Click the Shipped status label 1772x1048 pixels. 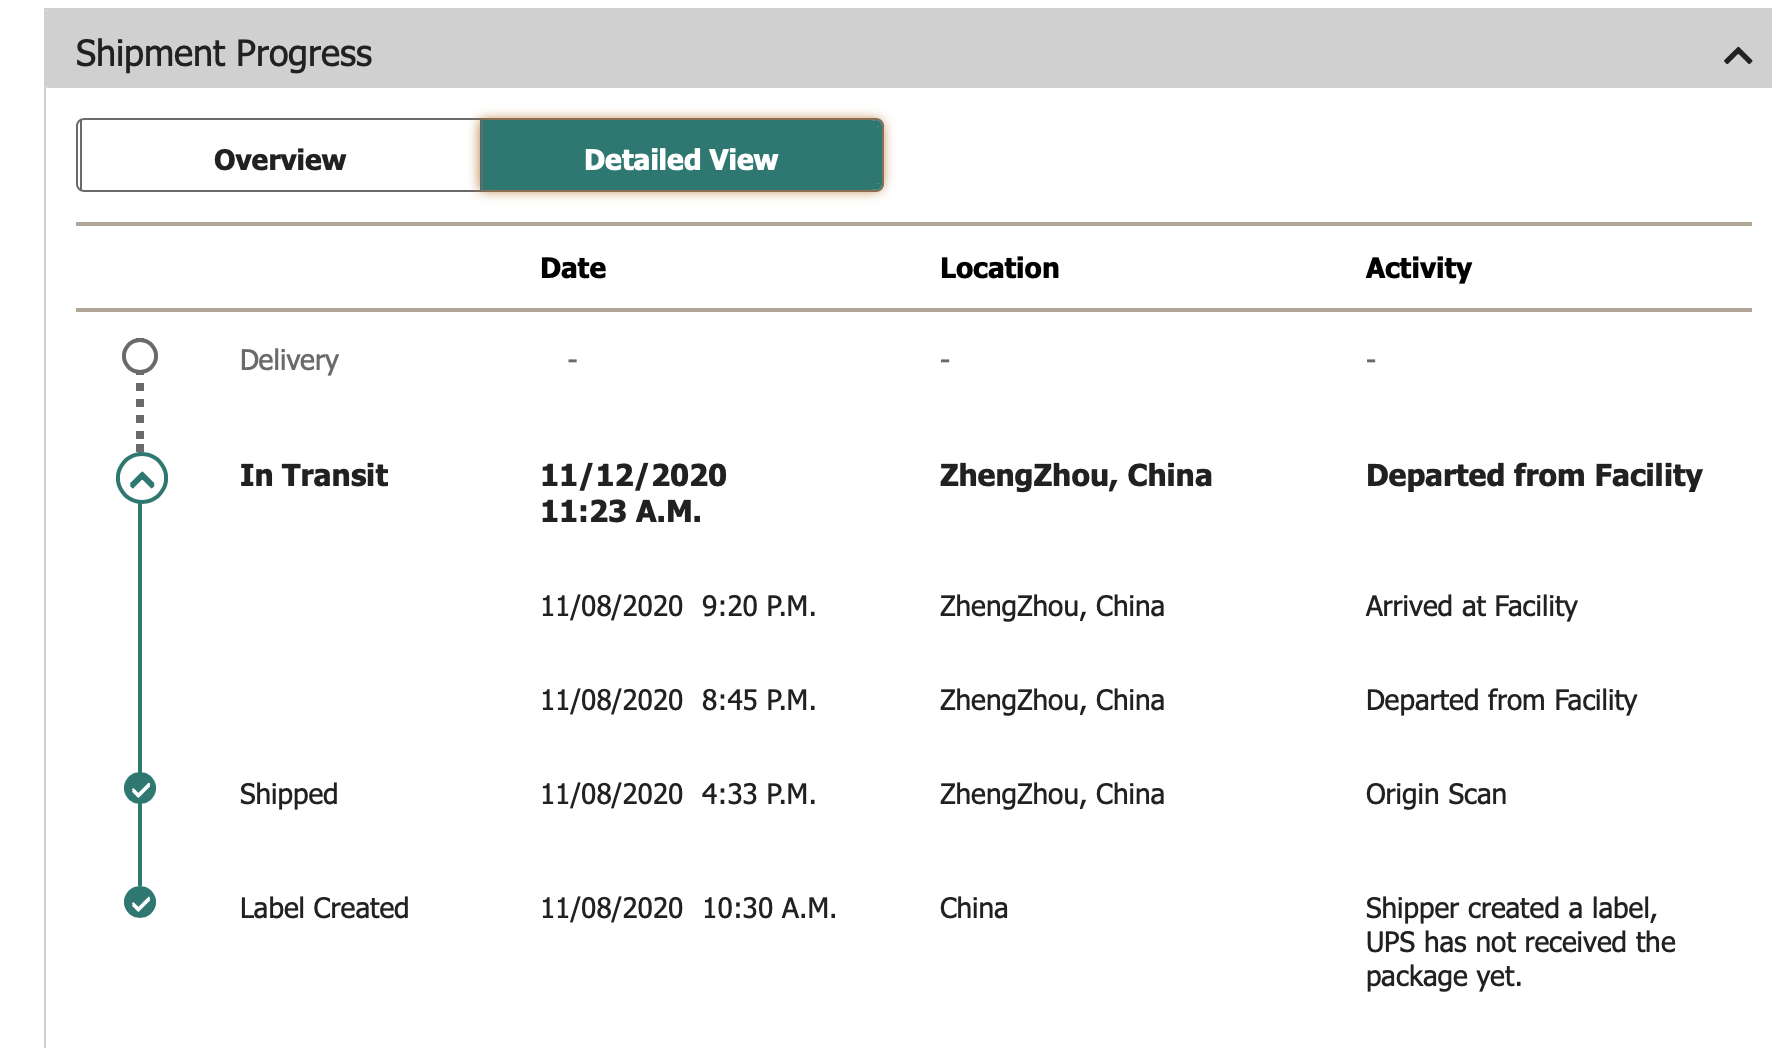[288, 794]
